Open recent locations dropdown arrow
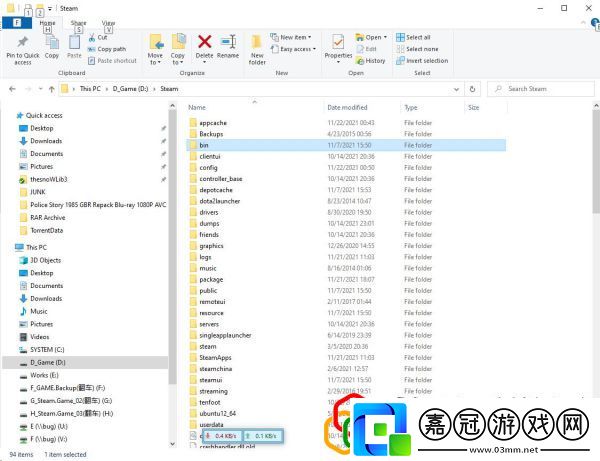The height and width of the screenshot is (461, 600). click(x=41, y=89)
